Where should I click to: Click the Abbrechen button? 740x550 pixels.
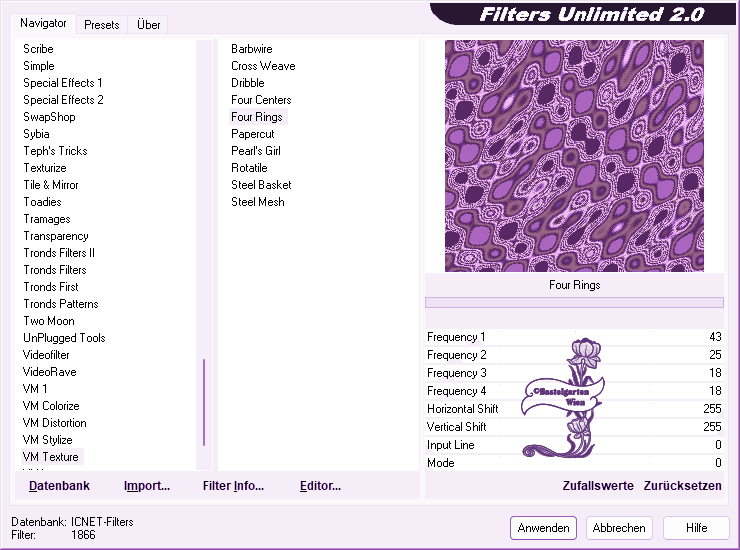pos(619,527)
